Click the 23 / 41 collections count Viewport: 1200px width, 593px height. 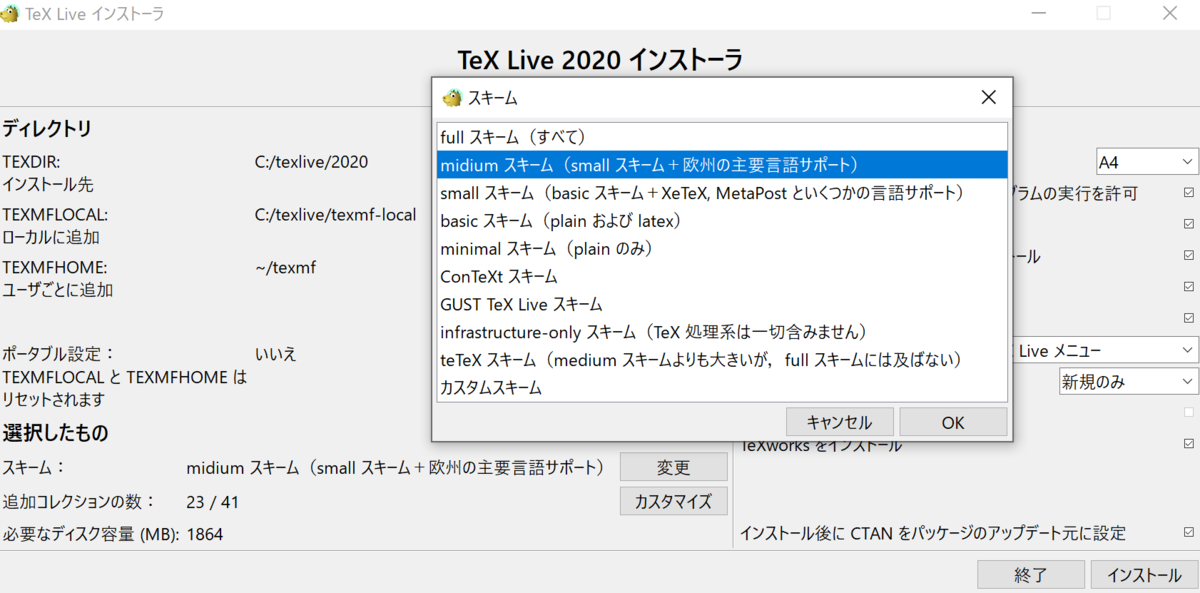click(x=213, y=501)
